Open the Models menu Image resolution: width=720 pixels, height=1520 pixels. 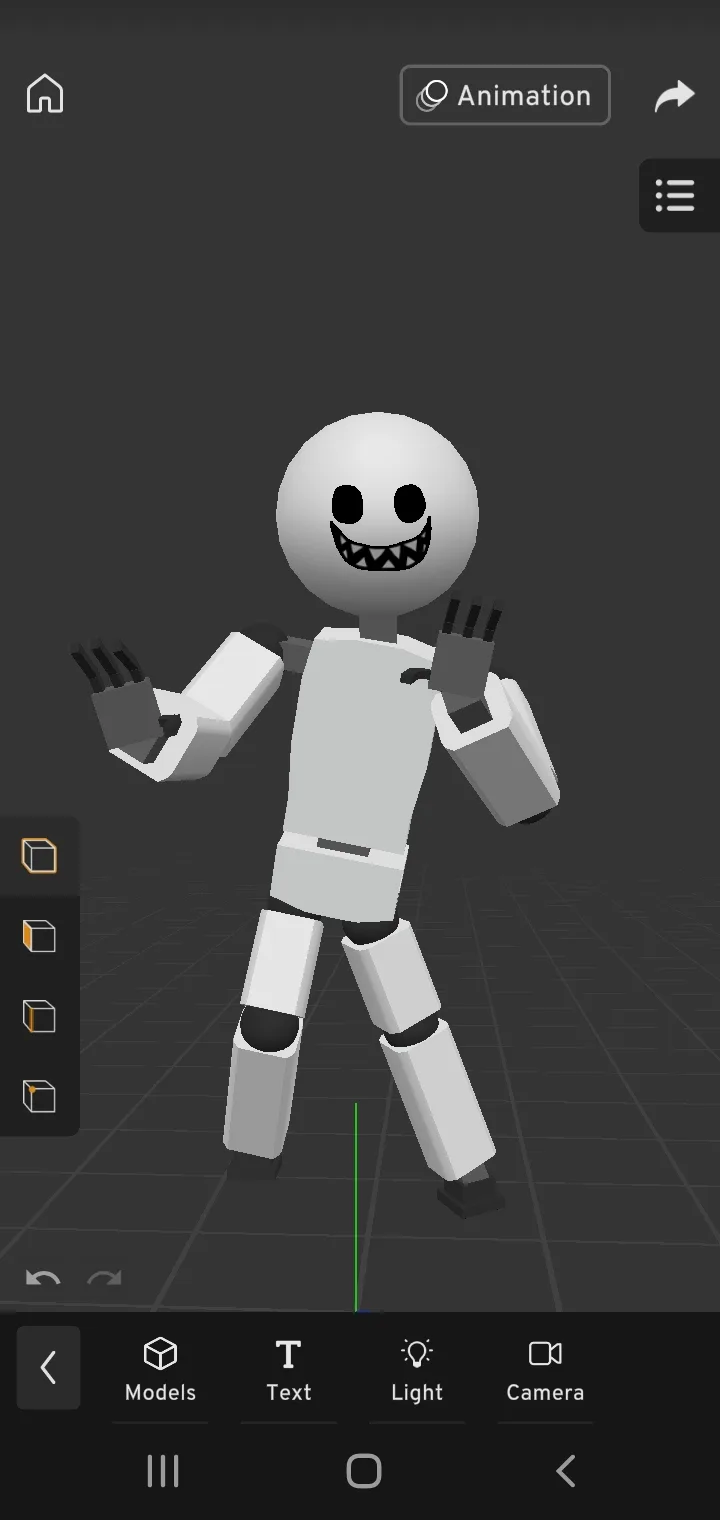point(160,1370)
